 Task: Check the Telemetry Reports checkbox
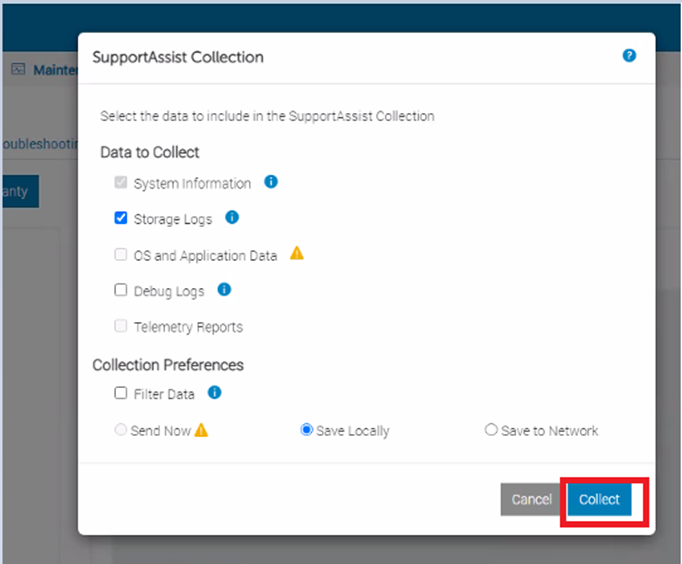click(x=121, y=326)
